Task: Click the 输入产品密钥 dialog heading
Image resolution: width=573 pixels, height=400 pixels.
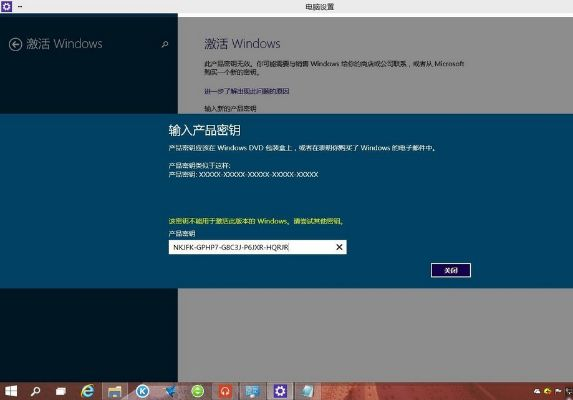Action: point(205,130)
